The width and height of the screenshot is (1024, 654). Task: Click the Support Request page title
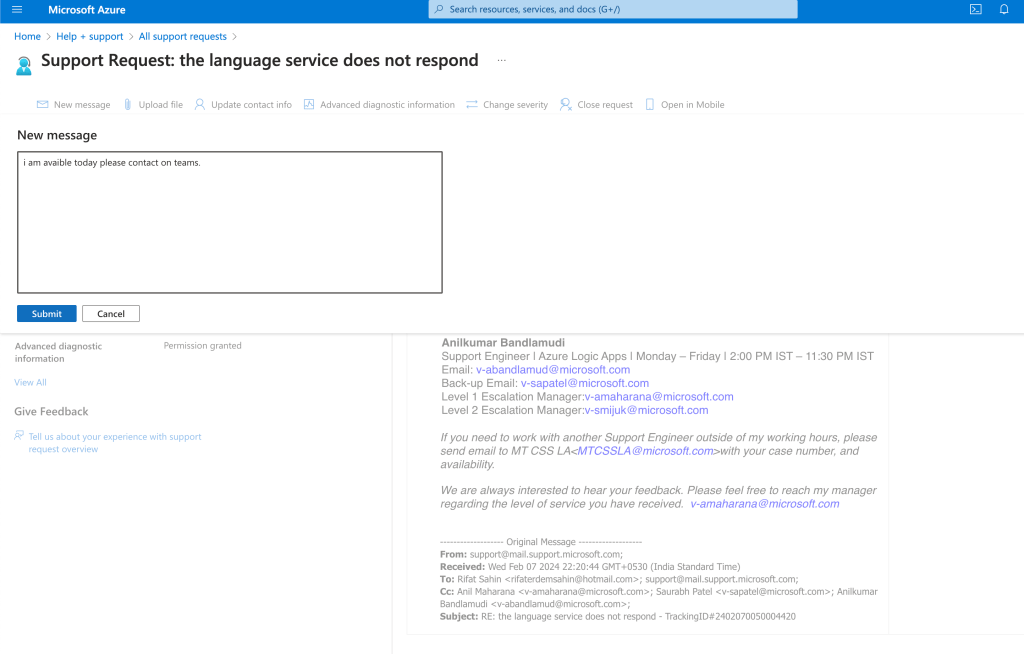click(260, 60)
